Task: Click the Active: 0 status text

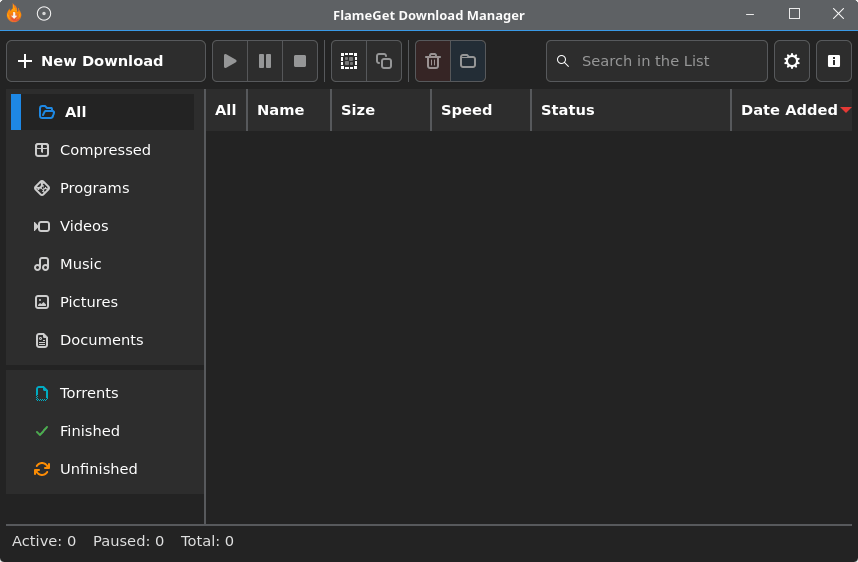Action: [x=44, y=541]
